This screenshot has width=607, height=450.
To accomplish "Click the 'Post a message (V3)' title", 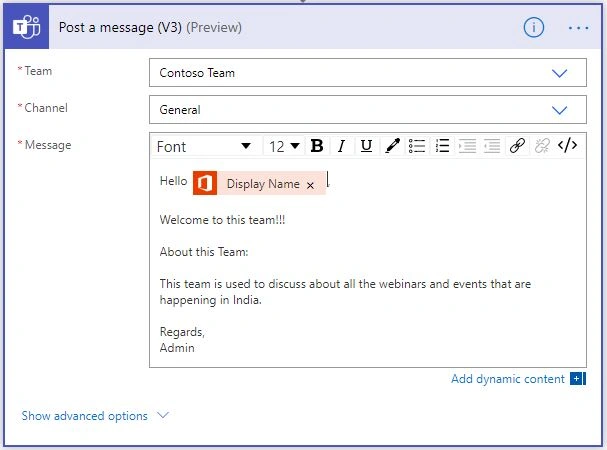I will pos(120,27).
